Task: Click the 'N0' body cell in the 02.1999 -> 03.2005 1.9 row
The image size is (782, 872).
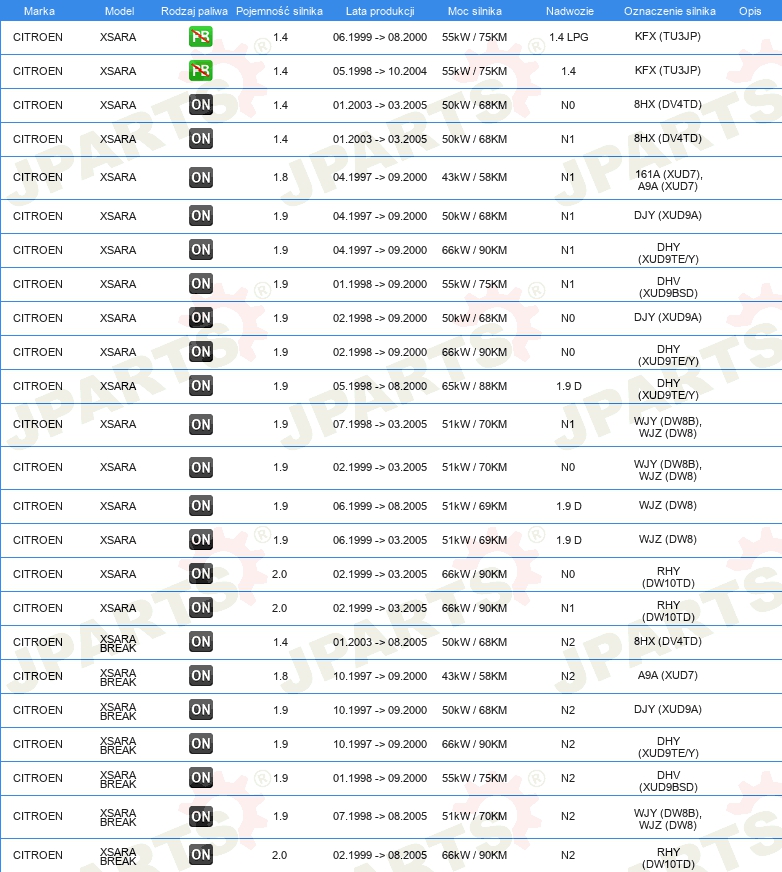Action: click(568, 467)
